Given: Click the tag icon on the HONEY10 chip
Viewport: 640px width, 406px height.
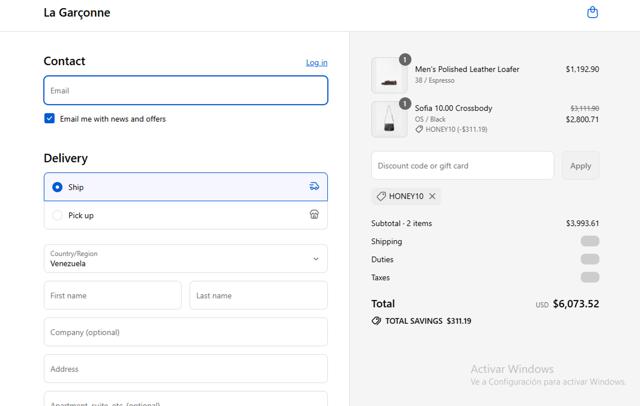Looking at the screenshot, I should click(381, 196).
